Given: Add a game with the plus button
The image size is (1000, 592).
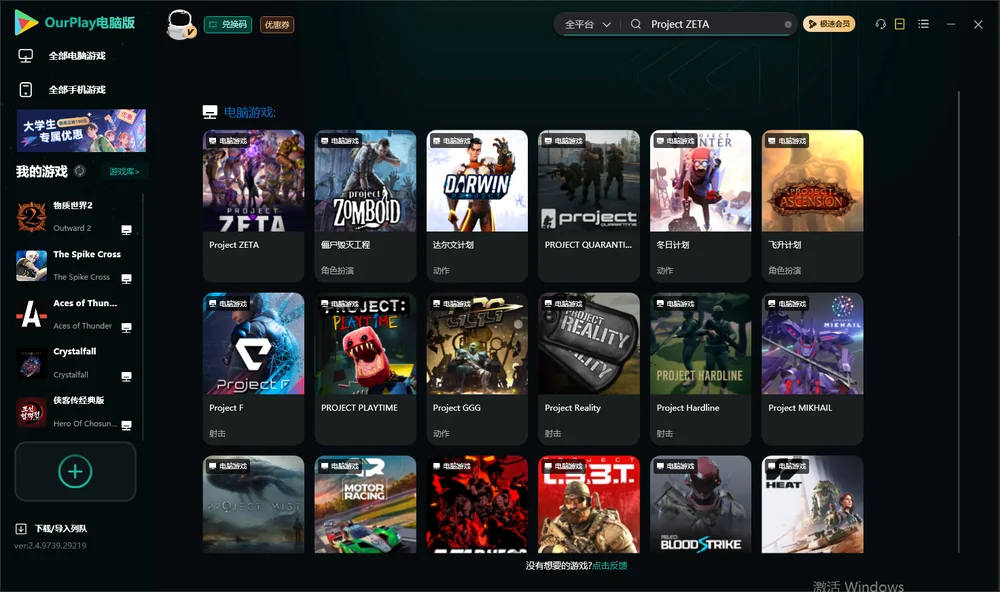Looking at the screenshot, I should click(75, 471).
